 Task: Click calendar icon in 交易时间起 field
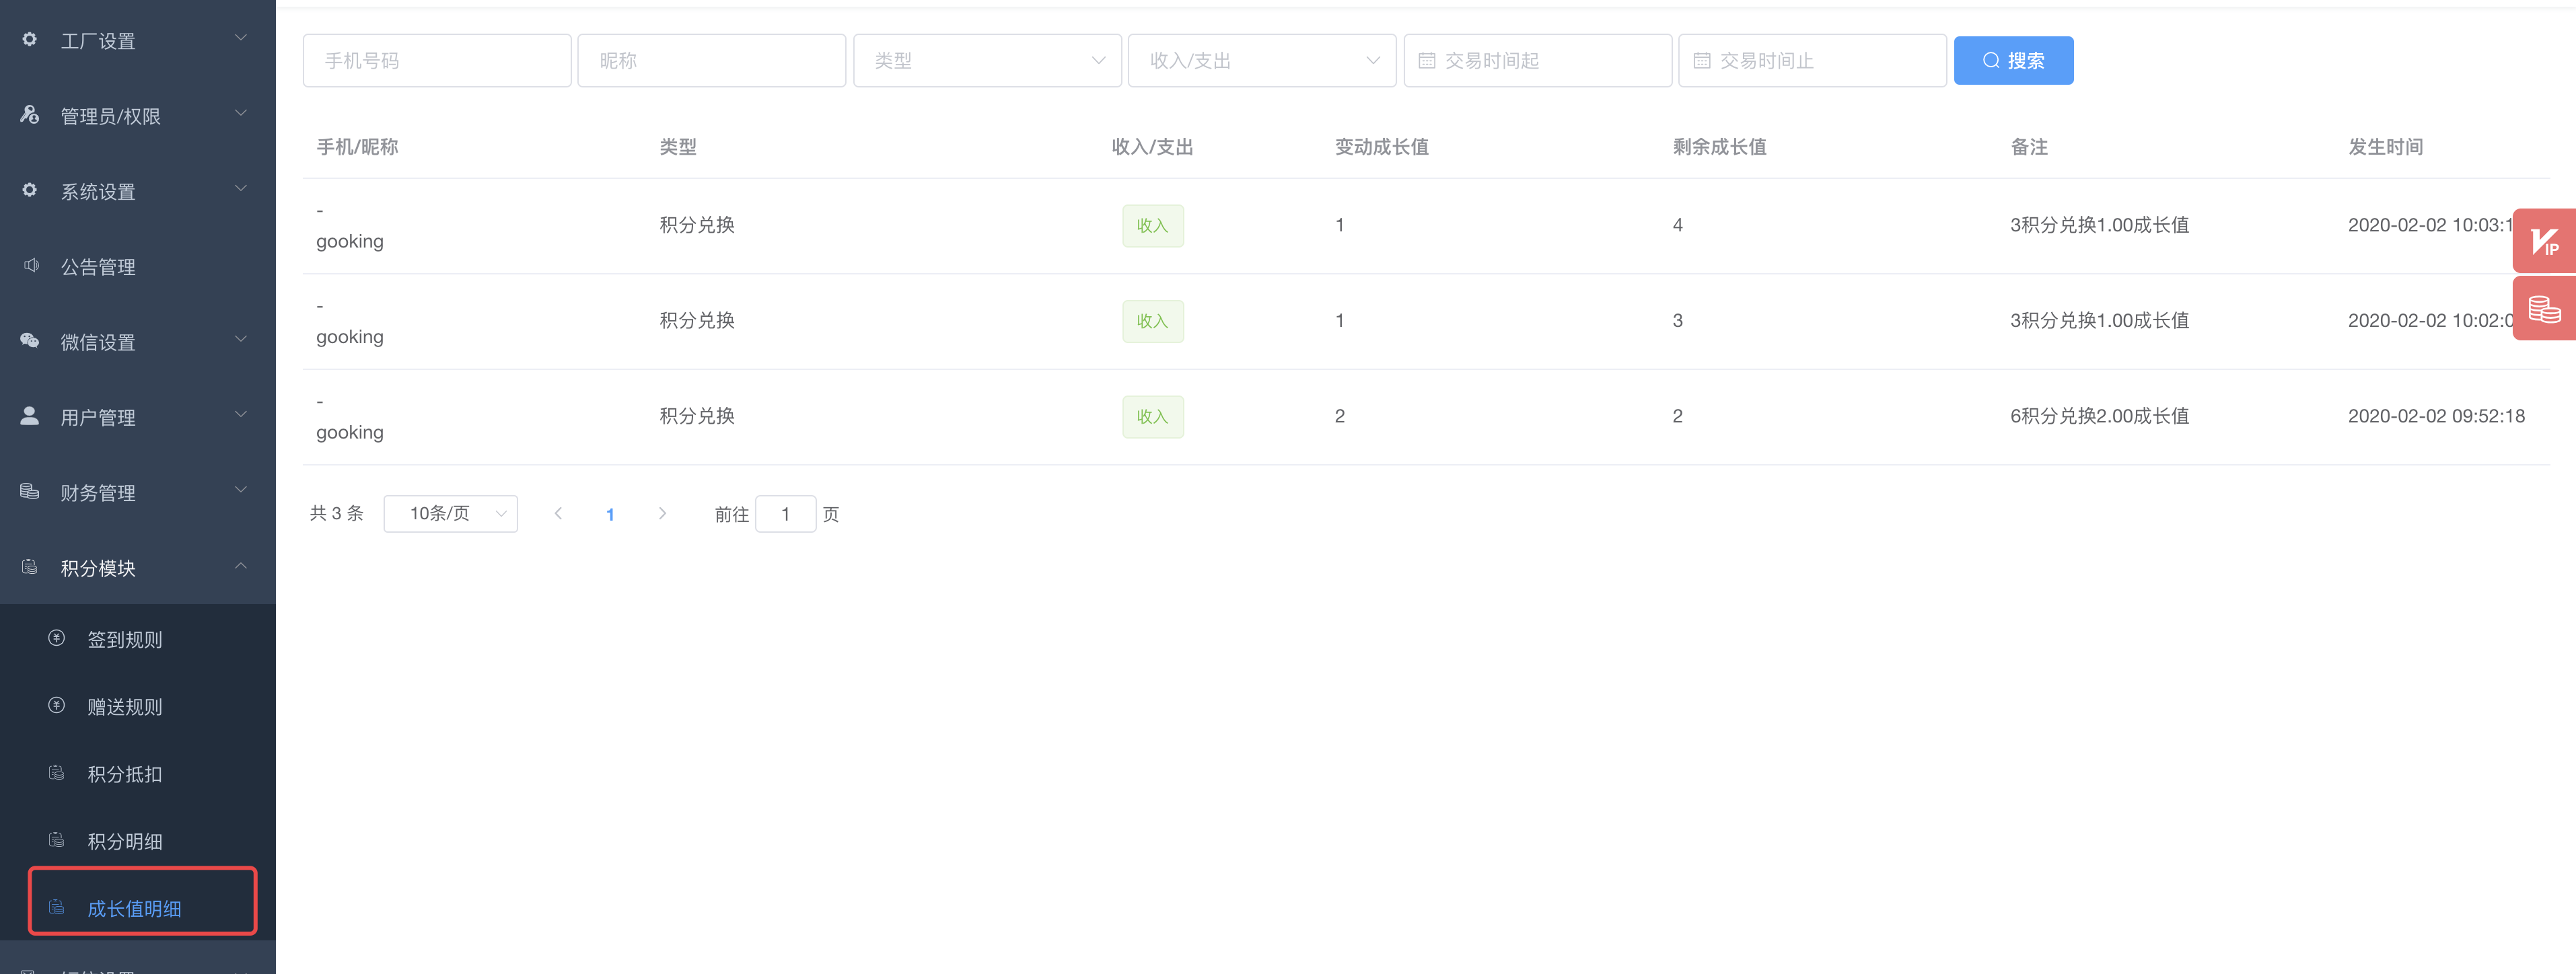pyautogui.click(x=1426, y=61)
